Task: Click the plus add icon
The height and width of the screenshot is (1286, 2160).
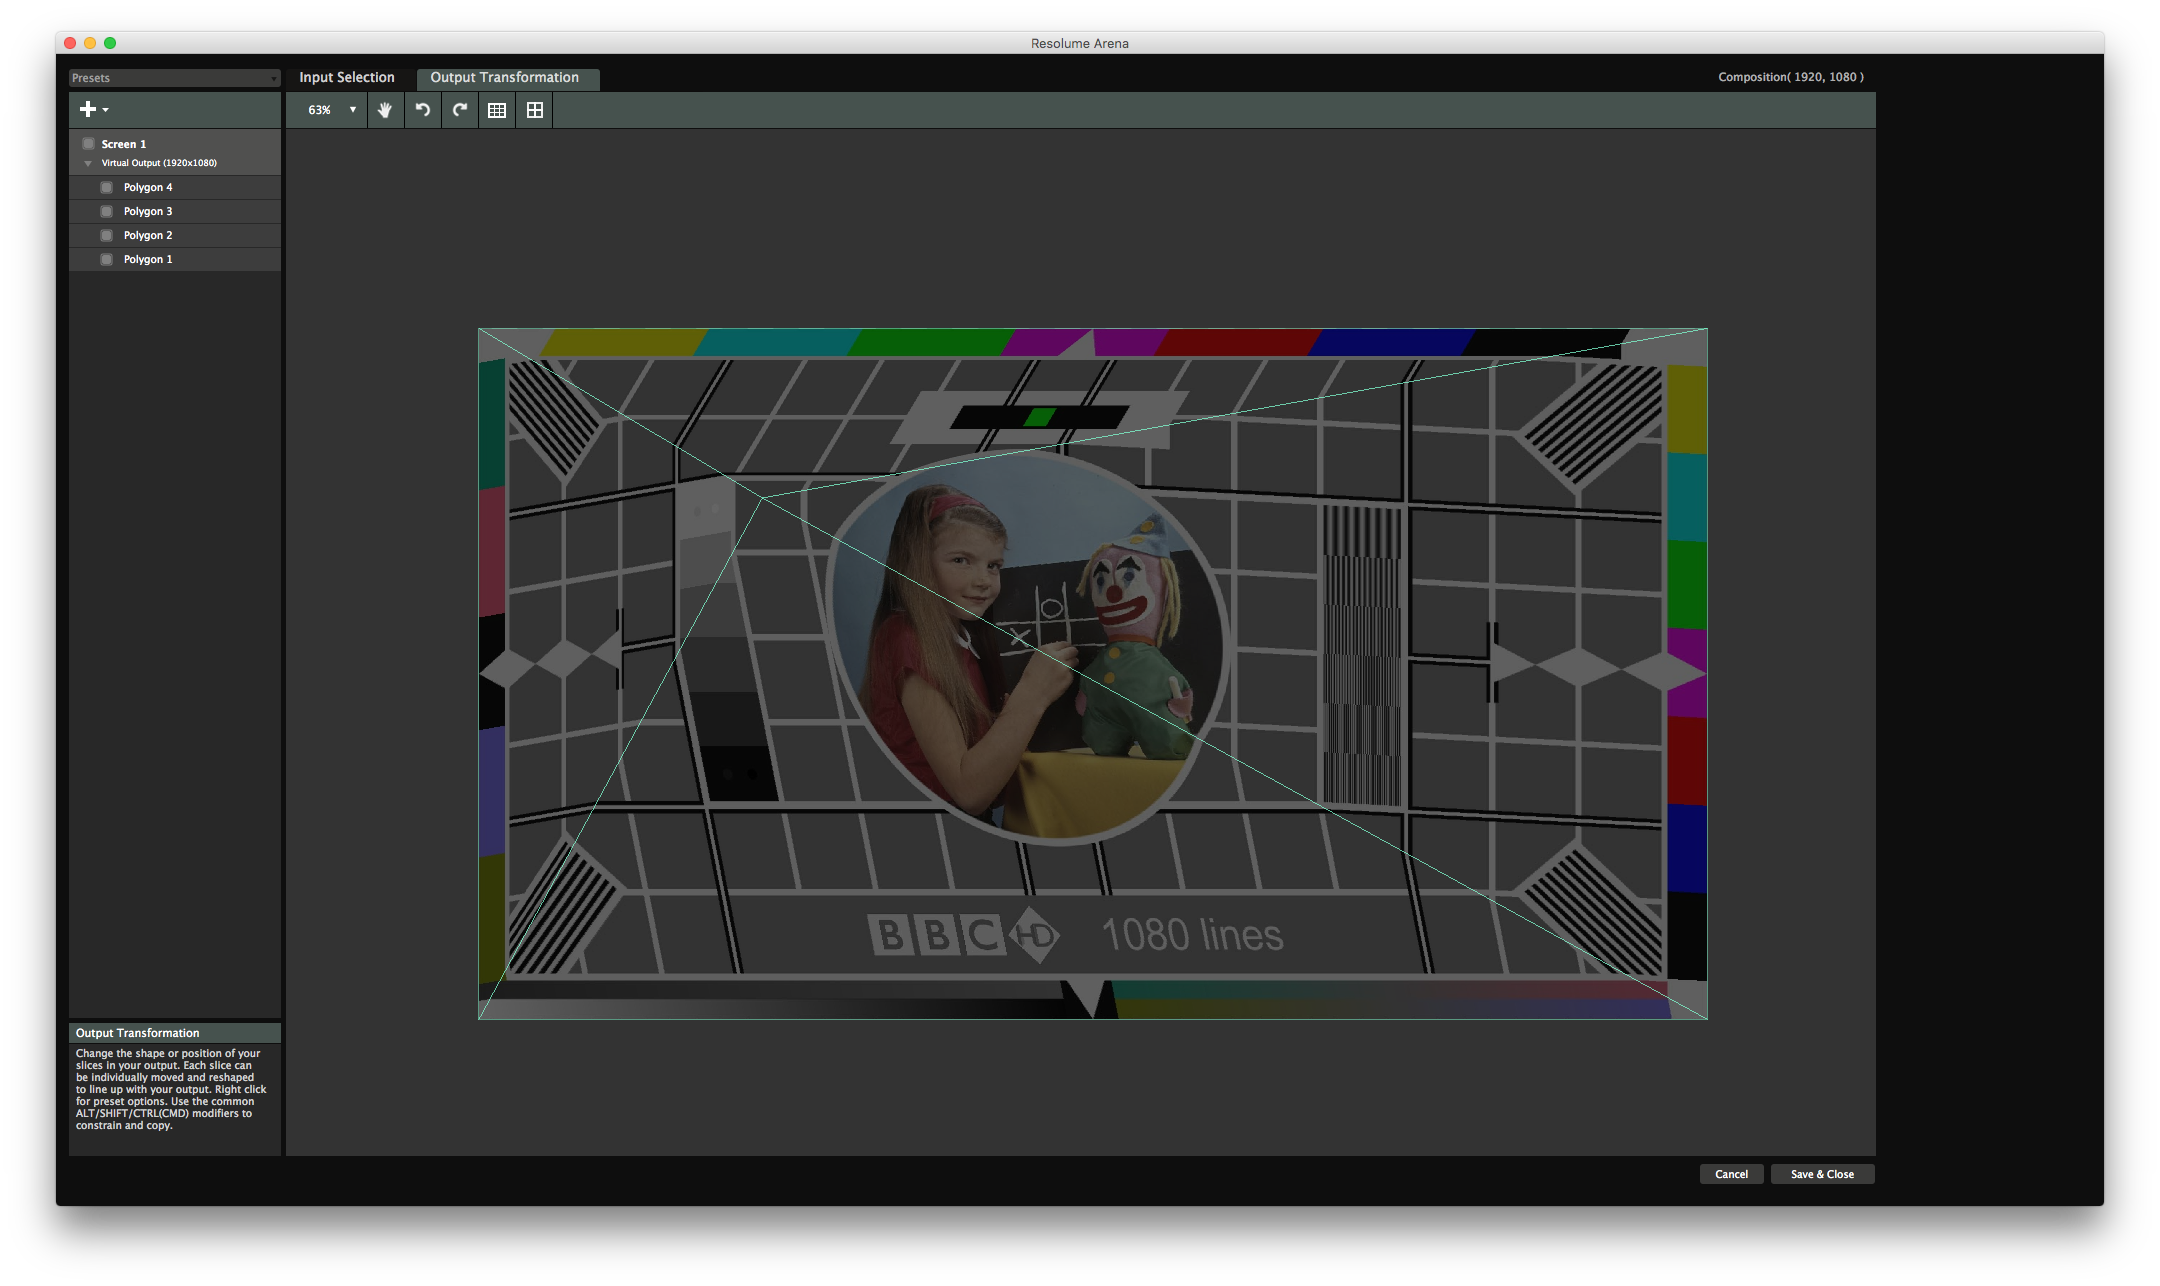Action: pos(88,109)
